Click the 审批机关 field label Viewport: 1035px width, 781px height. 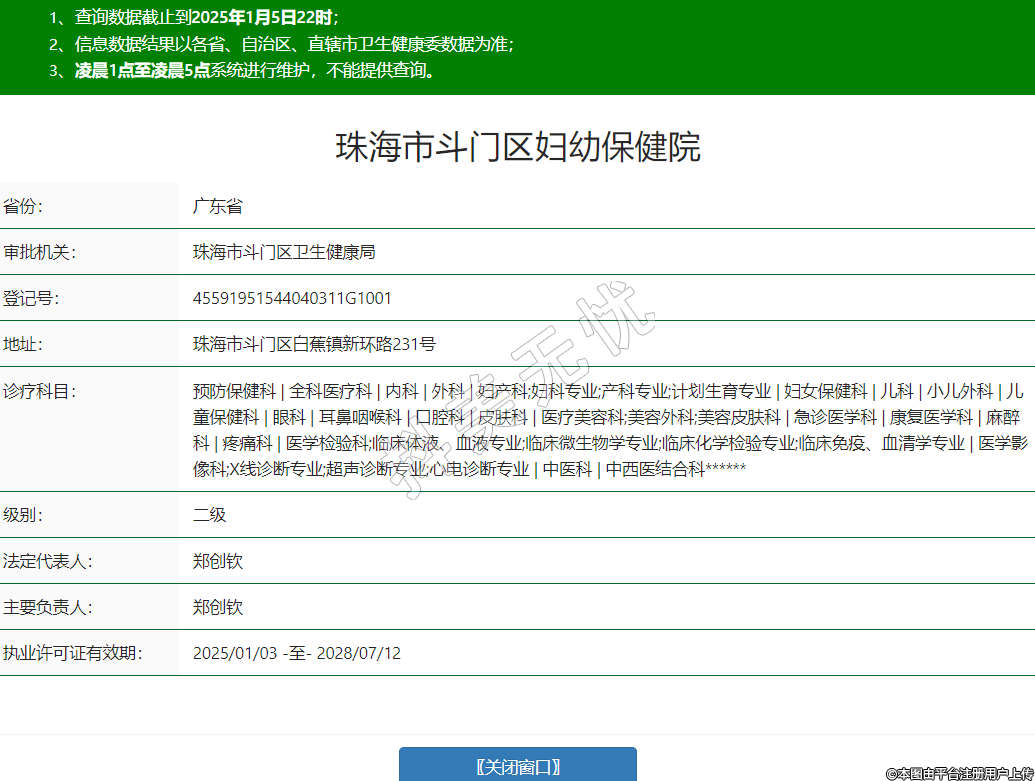tap(39, 252)
